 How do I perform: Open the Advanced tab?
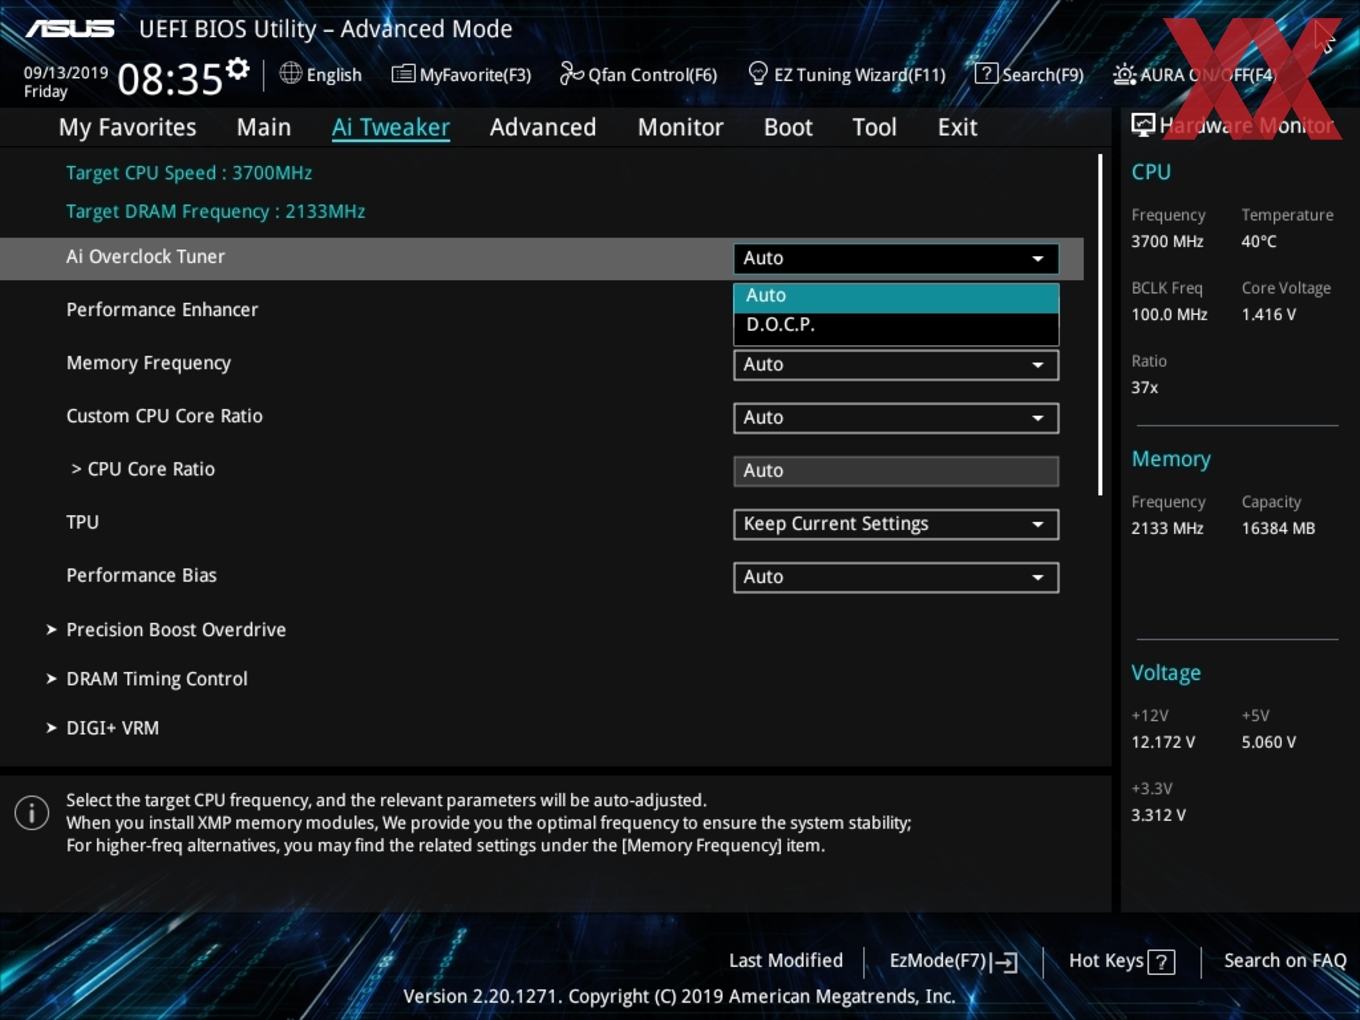click(543, 127)
